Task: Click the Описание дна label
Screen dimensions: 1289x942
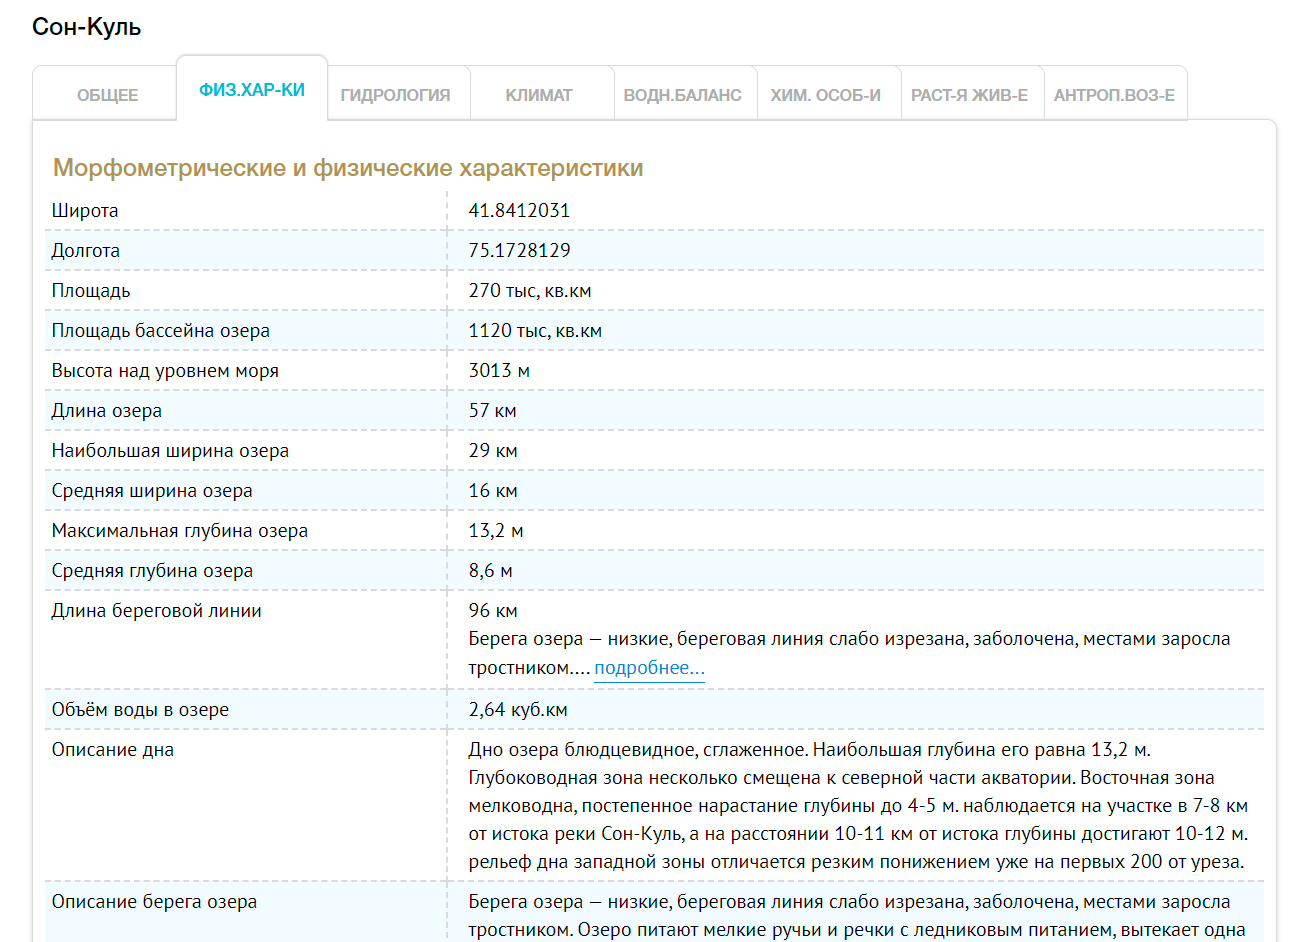Action: click(x=113, y=750)
